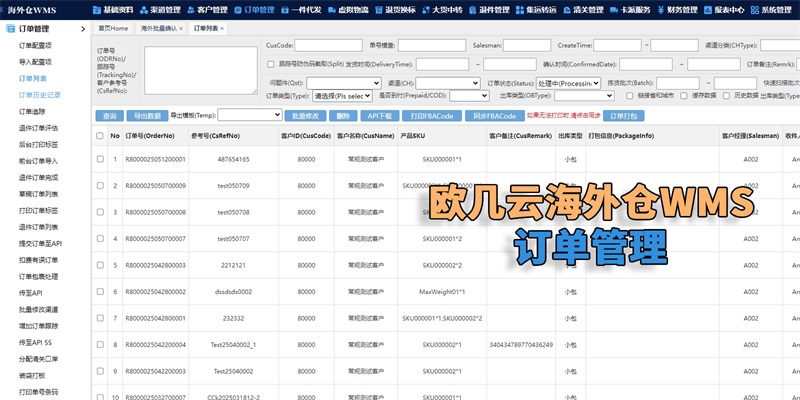This screenshot has width=800, height=400.
Task: Switch to the 首页Home tab
Action: [113, 29]
